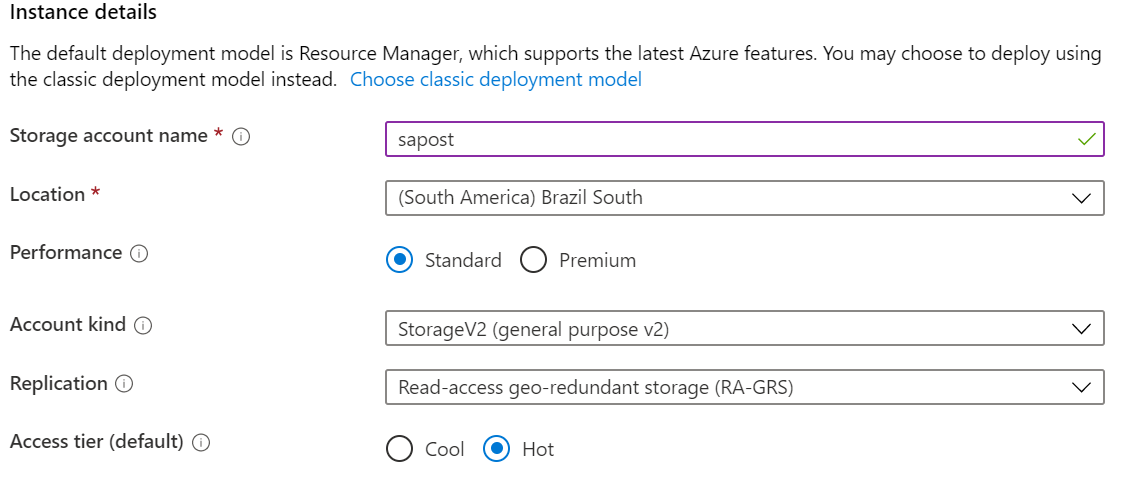
Task: Open Choose classic deployment model link
Action: [x=496, y=79]
